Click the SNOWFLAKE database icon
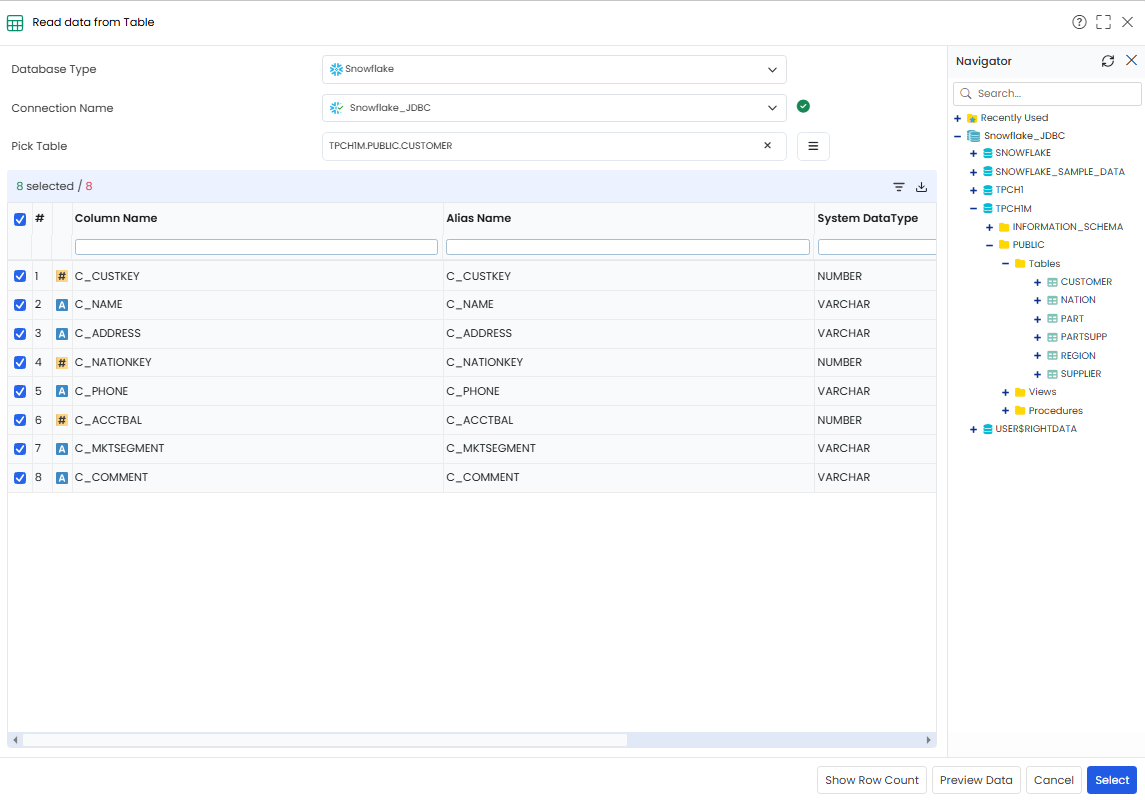Viewport: 1145px width, 800px height. tap(987, 153)
